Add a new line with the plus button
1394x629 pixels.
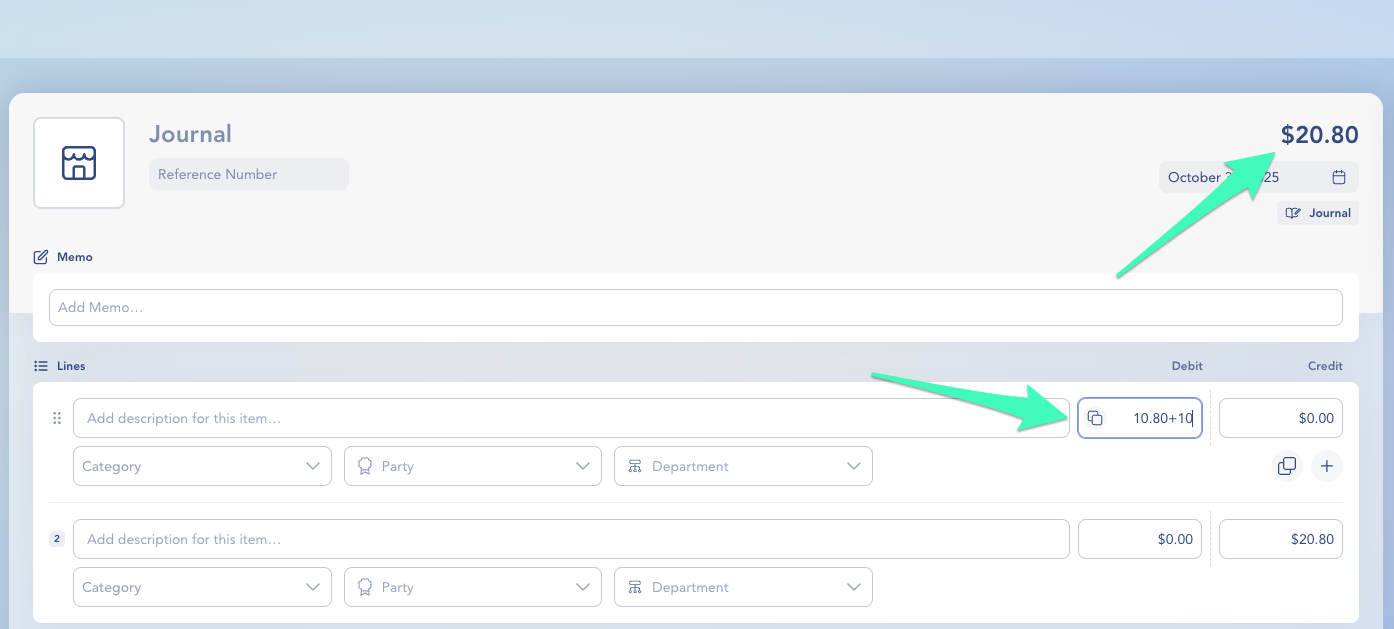pyautogui.click(x=1326, y=466)
